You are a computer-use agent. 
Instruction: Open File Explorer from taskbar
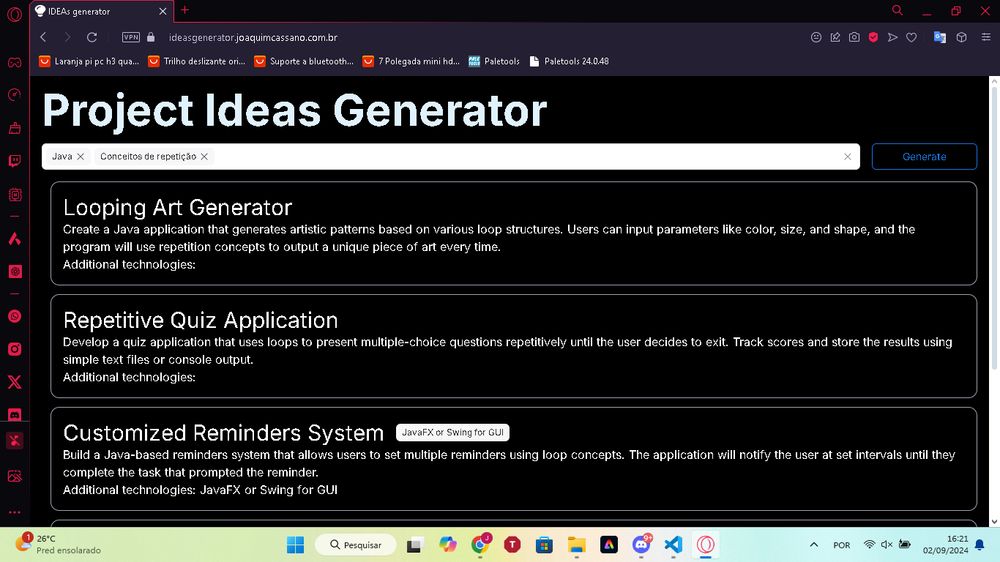(x=577, y=544)
